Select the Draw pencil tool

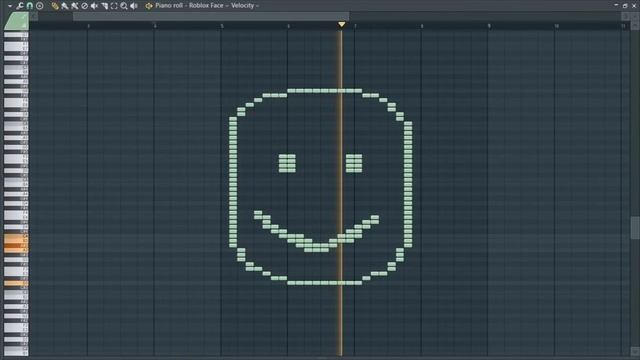(x=55, y=6)
